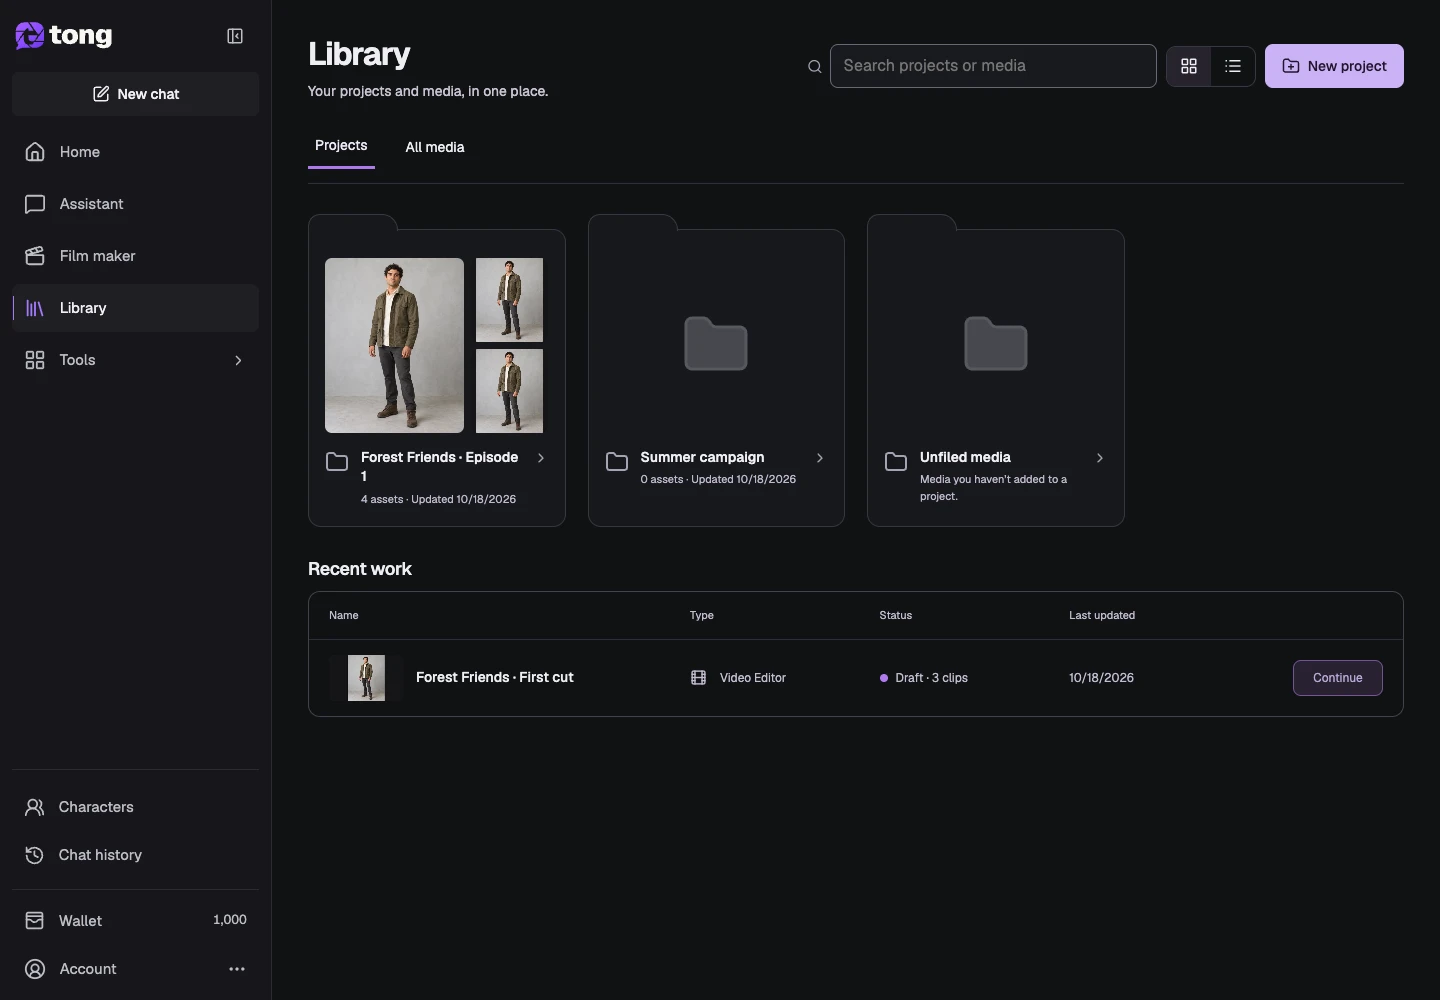Click the Library books icon

click(35, 308)
